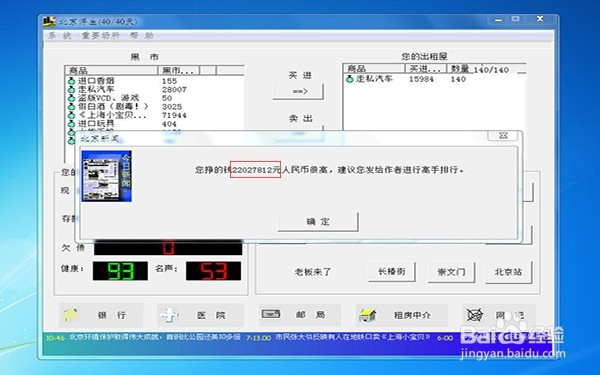Click the envelope icon next to 邮局
The height and width of the screenshot is (375, 600).
(x=271, y=314)
